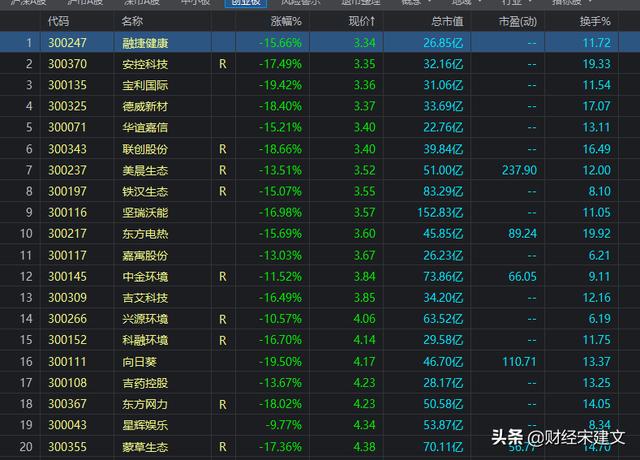Click the 66.05 P/E value
The width and height of the screenshot is (640, 460).
pyautogui.click(x=522, y=277)
